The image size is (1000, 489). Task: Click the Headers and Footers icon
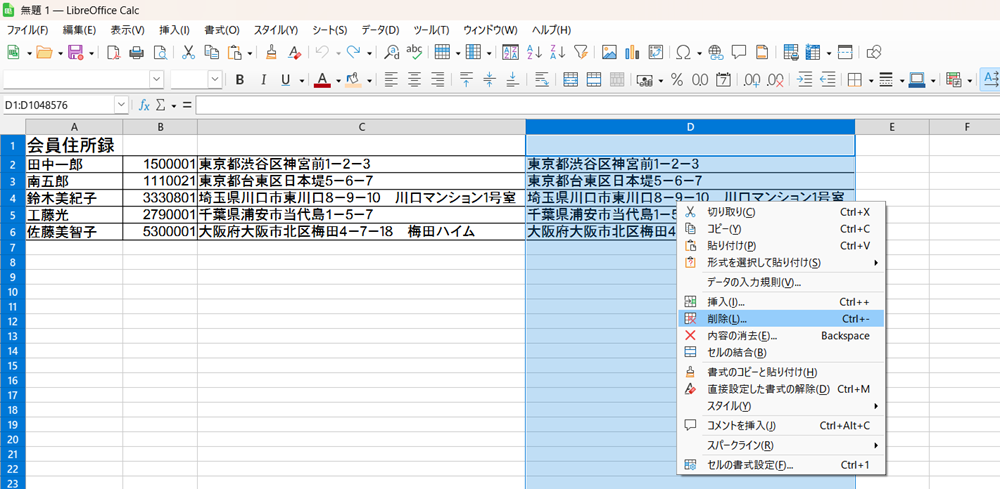(761, 52)
